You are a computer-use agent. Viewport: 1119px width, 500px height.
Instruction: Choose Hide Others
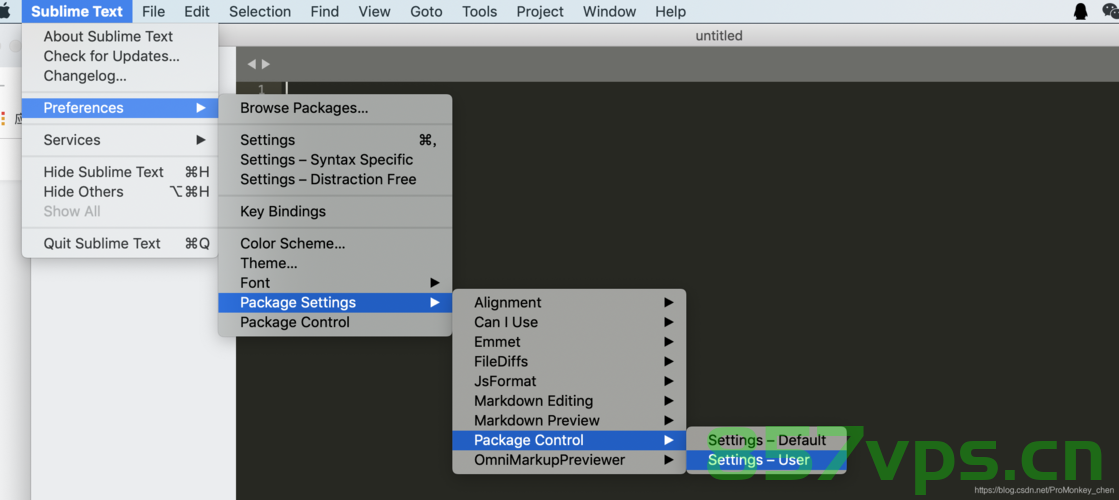(x=120, y=192)
